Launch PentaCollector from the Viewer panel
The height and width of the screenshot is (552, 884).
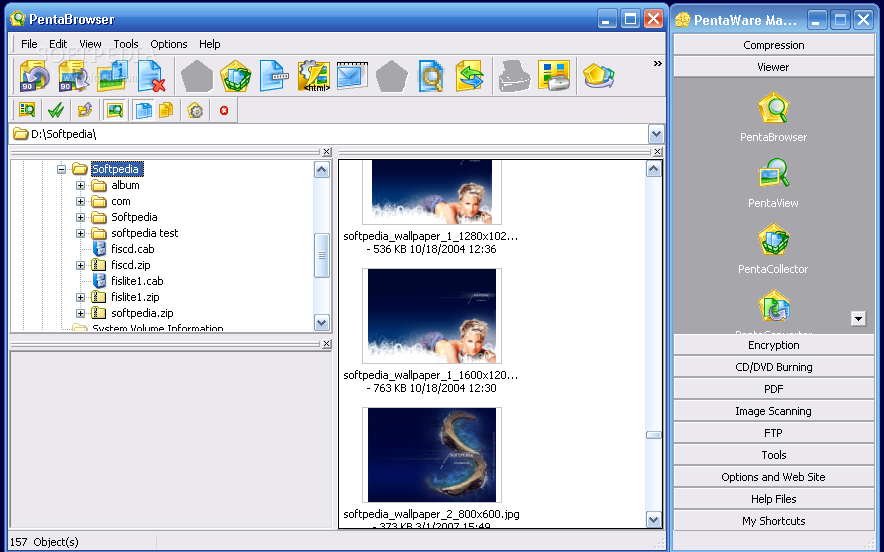click(x=774, y=249)
